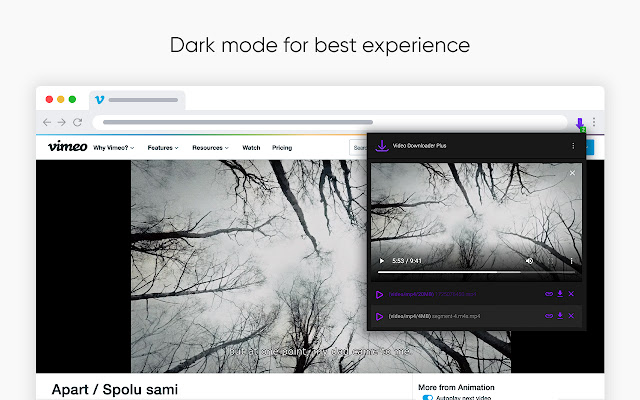The width and height of the screenshot is (640, 400).
Task: Expand the Features dropdown menu
Action: 163,148
